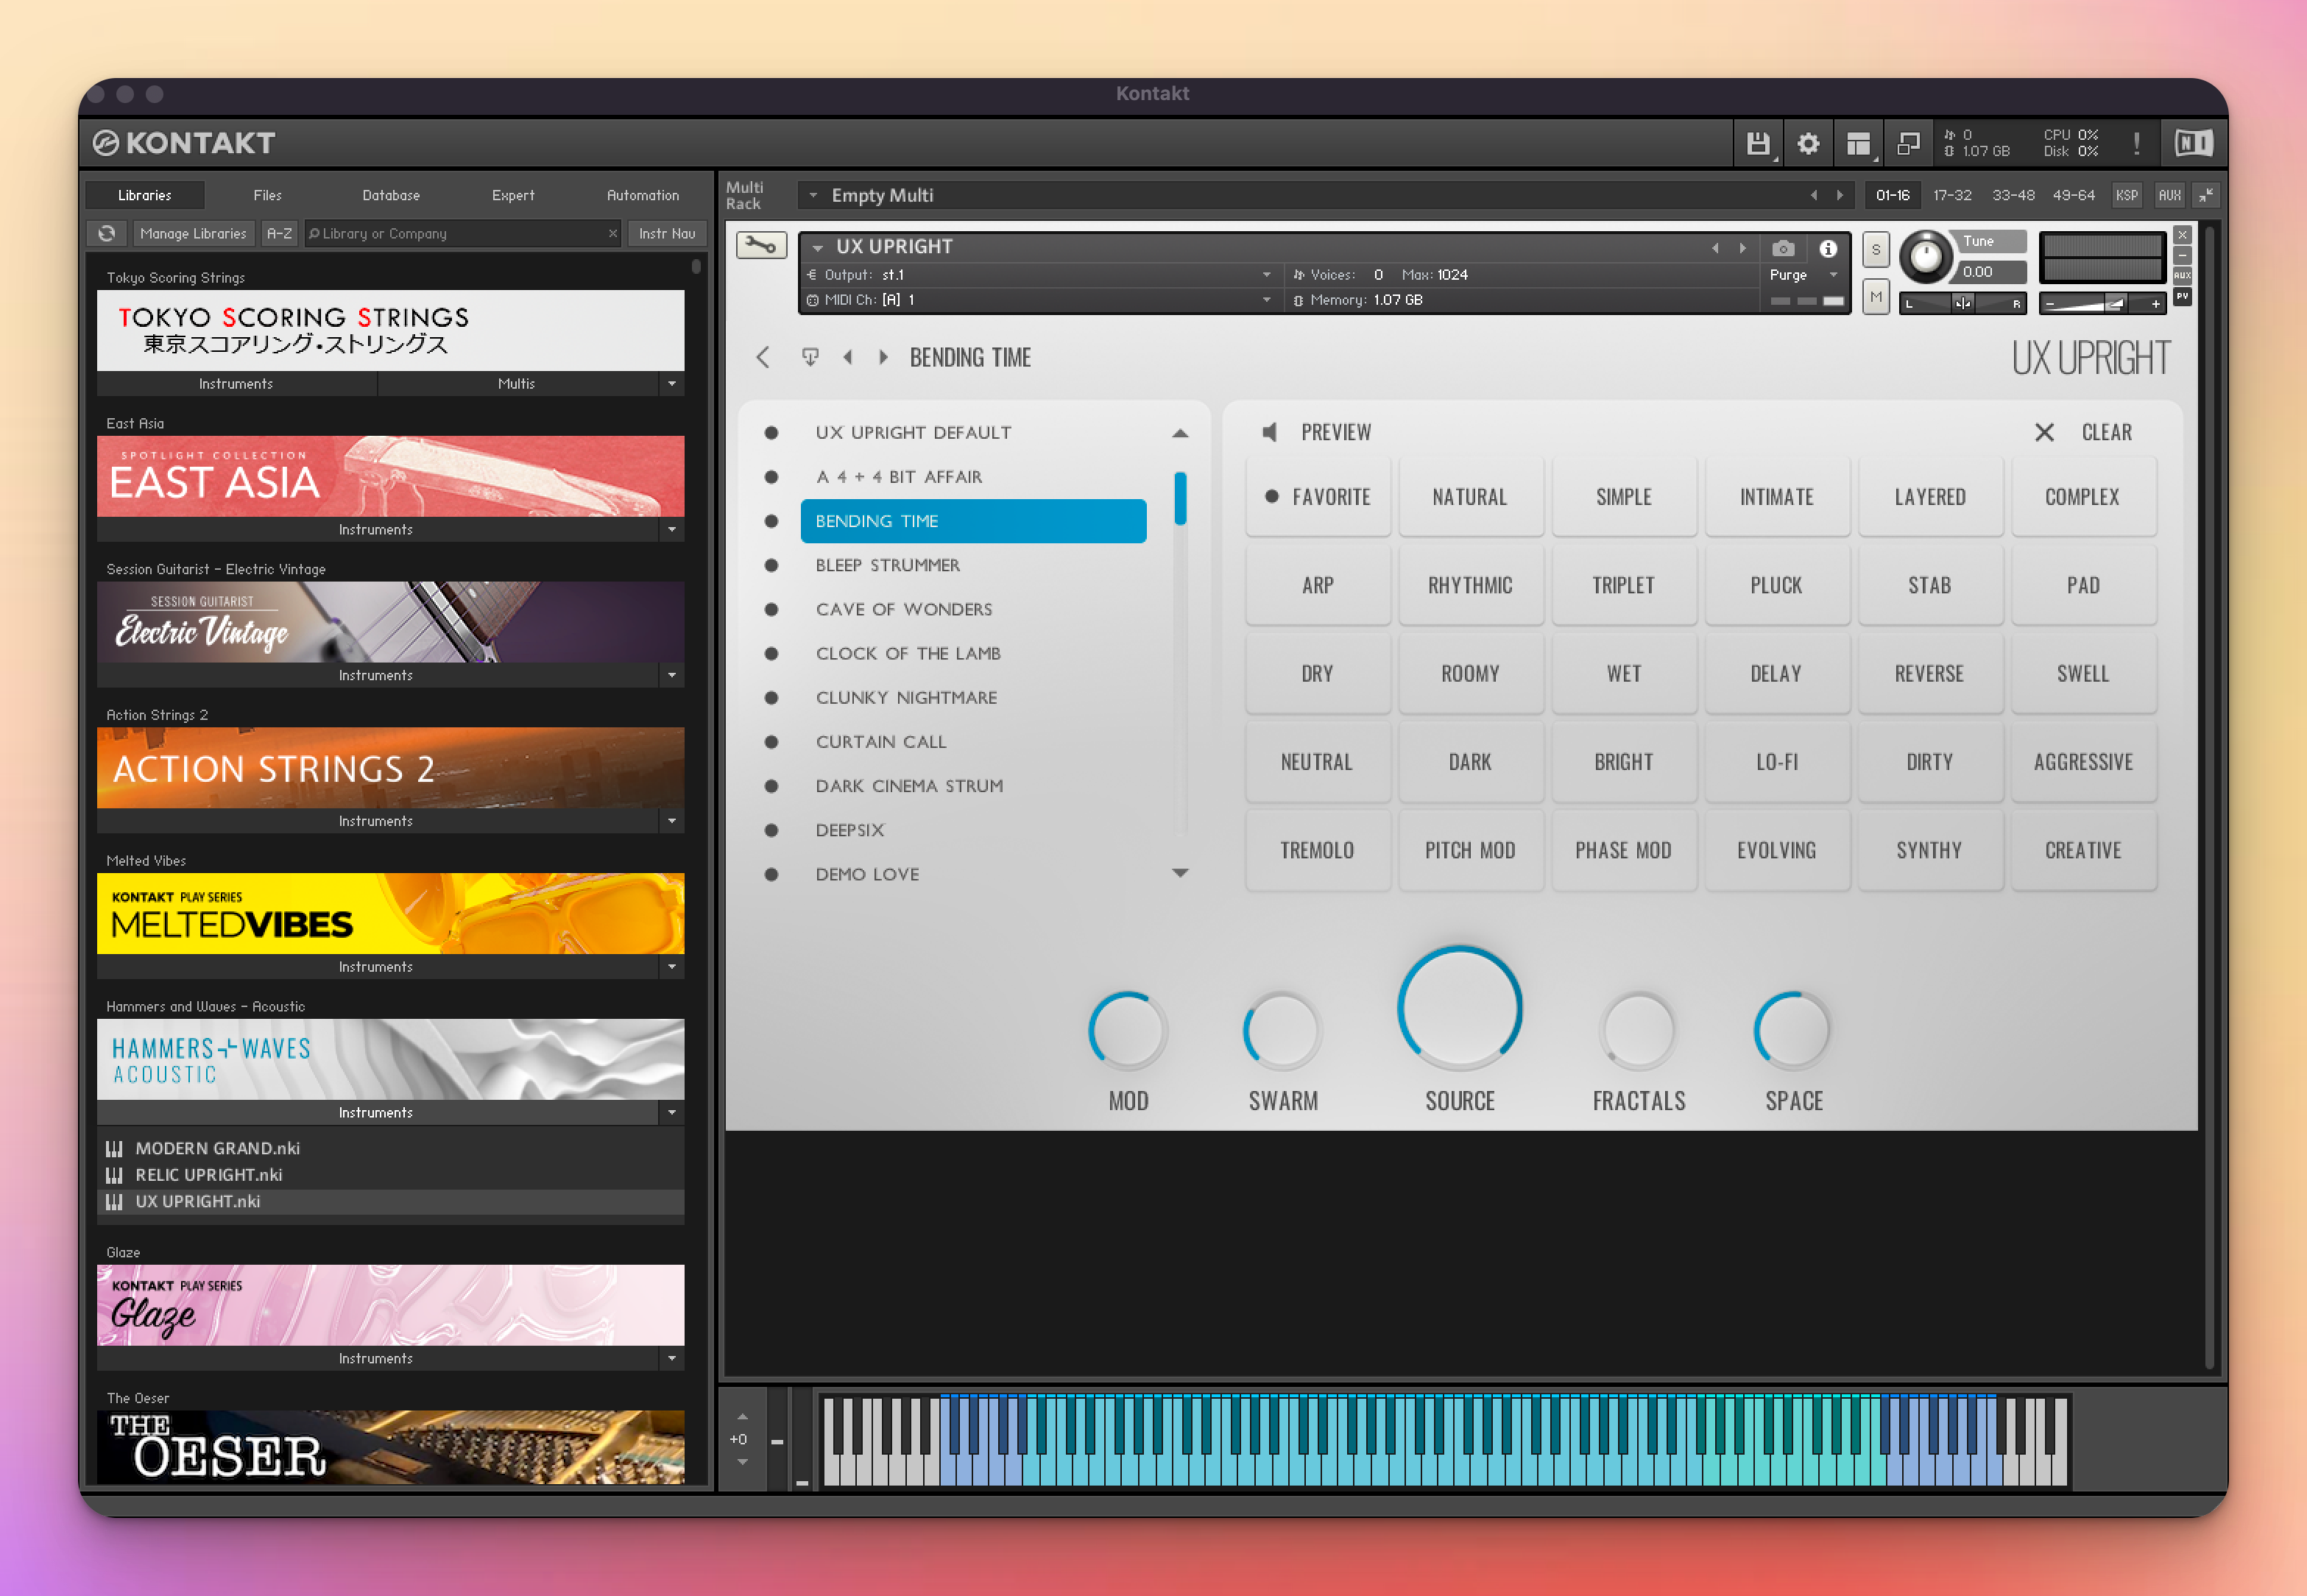The height and width of the screenshot is (1596, 2307).
Task: Click the CLEAR tags button
Action: coord(2106,432)
